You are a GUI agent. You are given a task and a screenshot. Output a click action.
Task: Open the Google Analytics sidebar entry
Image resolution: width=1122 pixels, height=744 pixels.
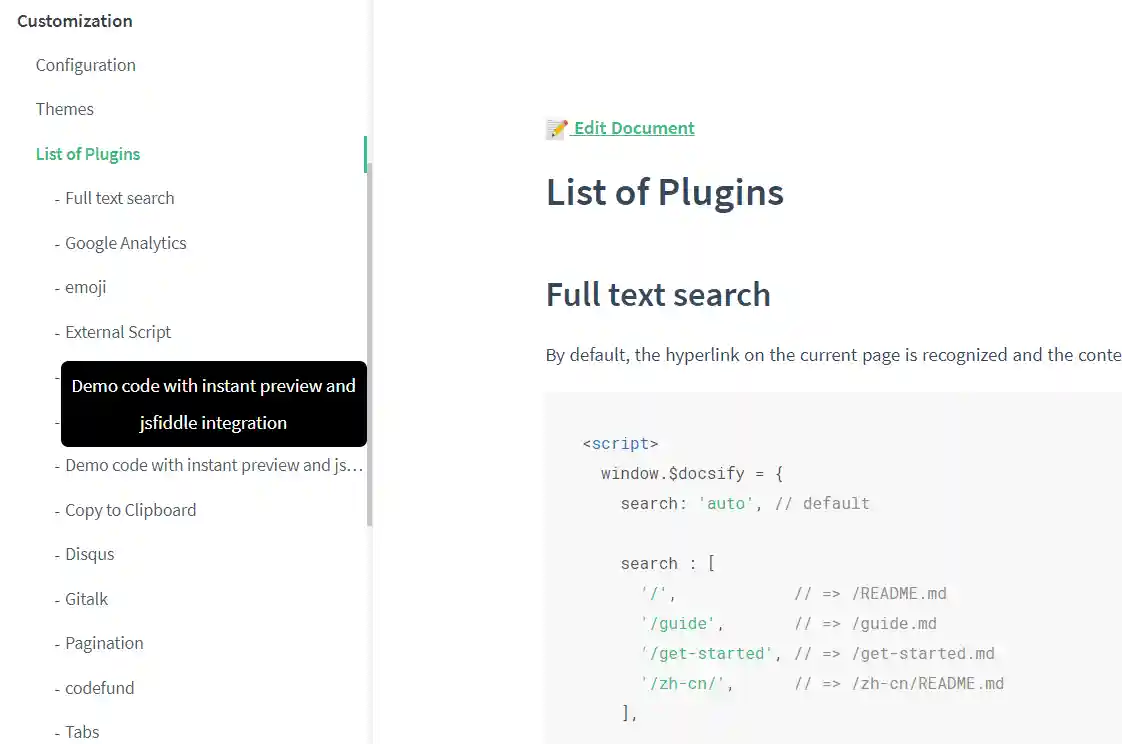pos(126,243)
